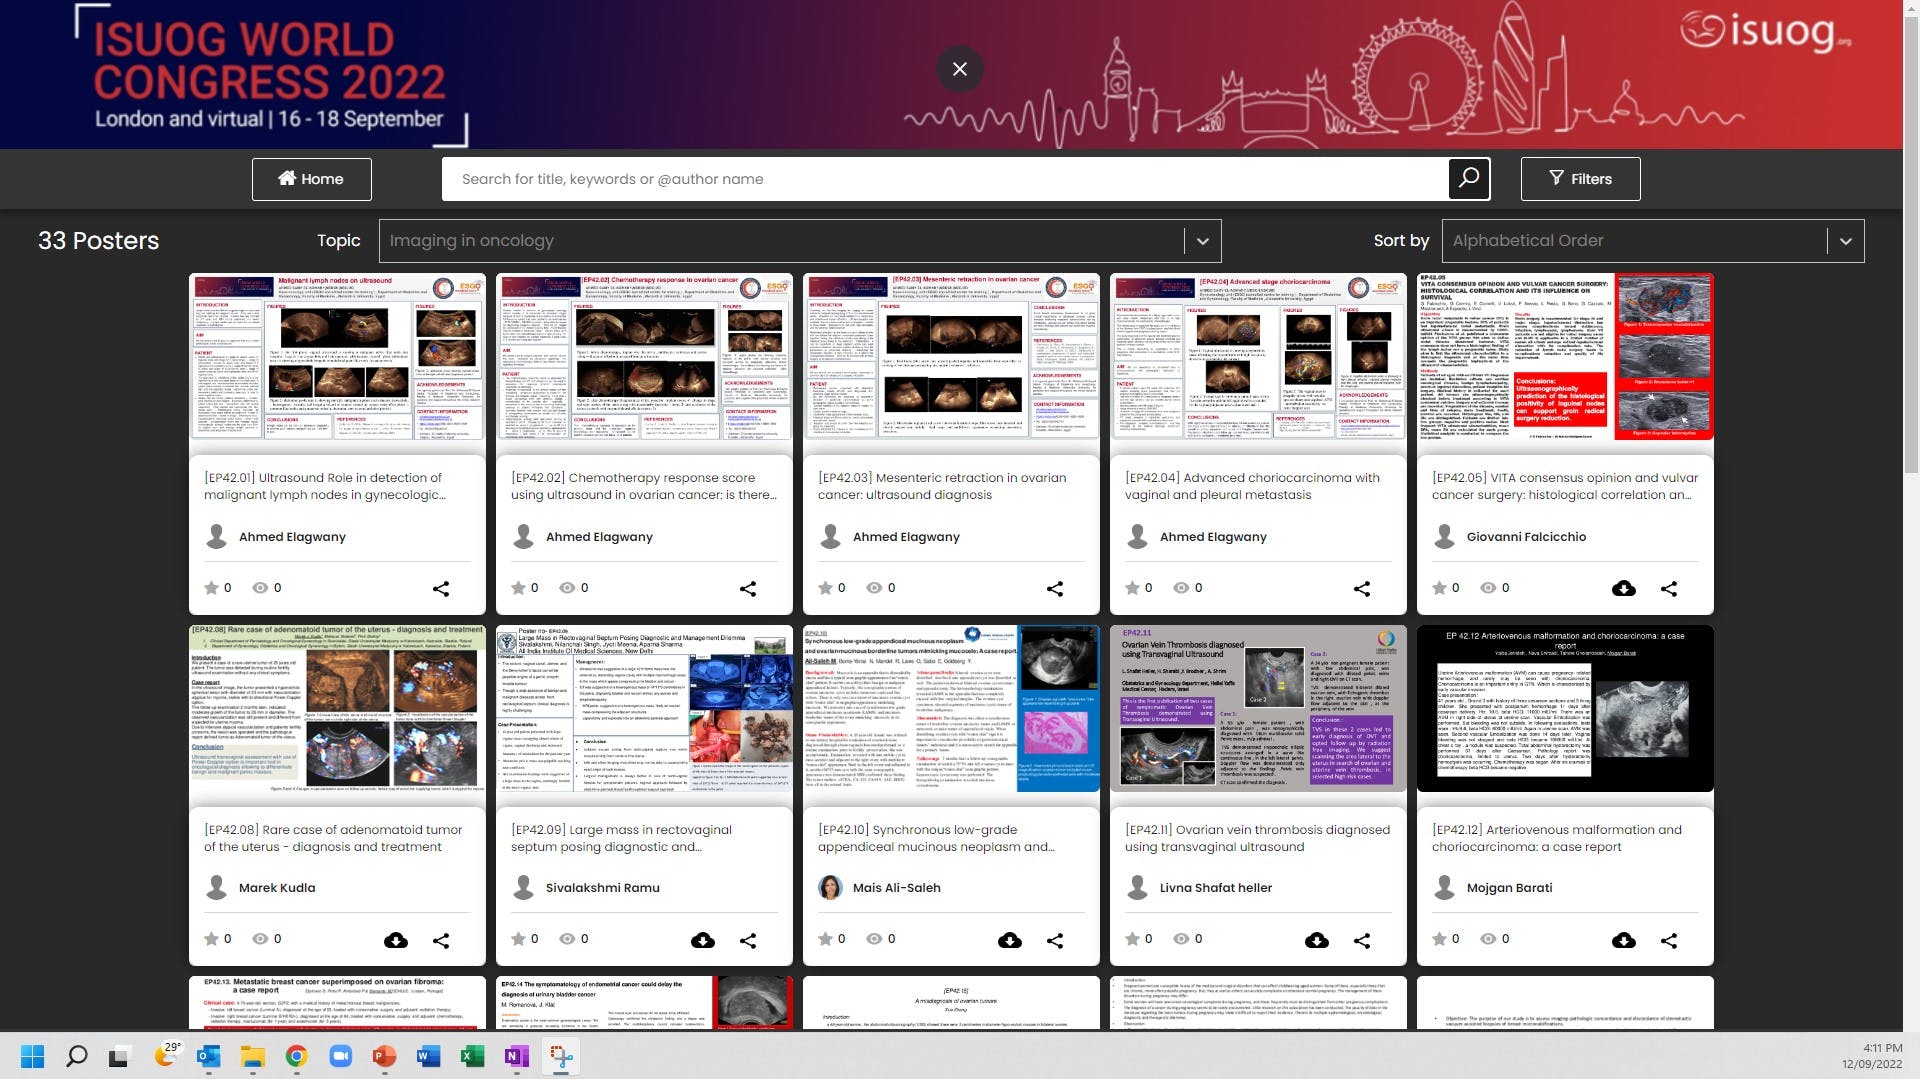The image size is (1920, 1079).
Task: Open author Giovanni Falcicchio
Action: pos(1526,537)
